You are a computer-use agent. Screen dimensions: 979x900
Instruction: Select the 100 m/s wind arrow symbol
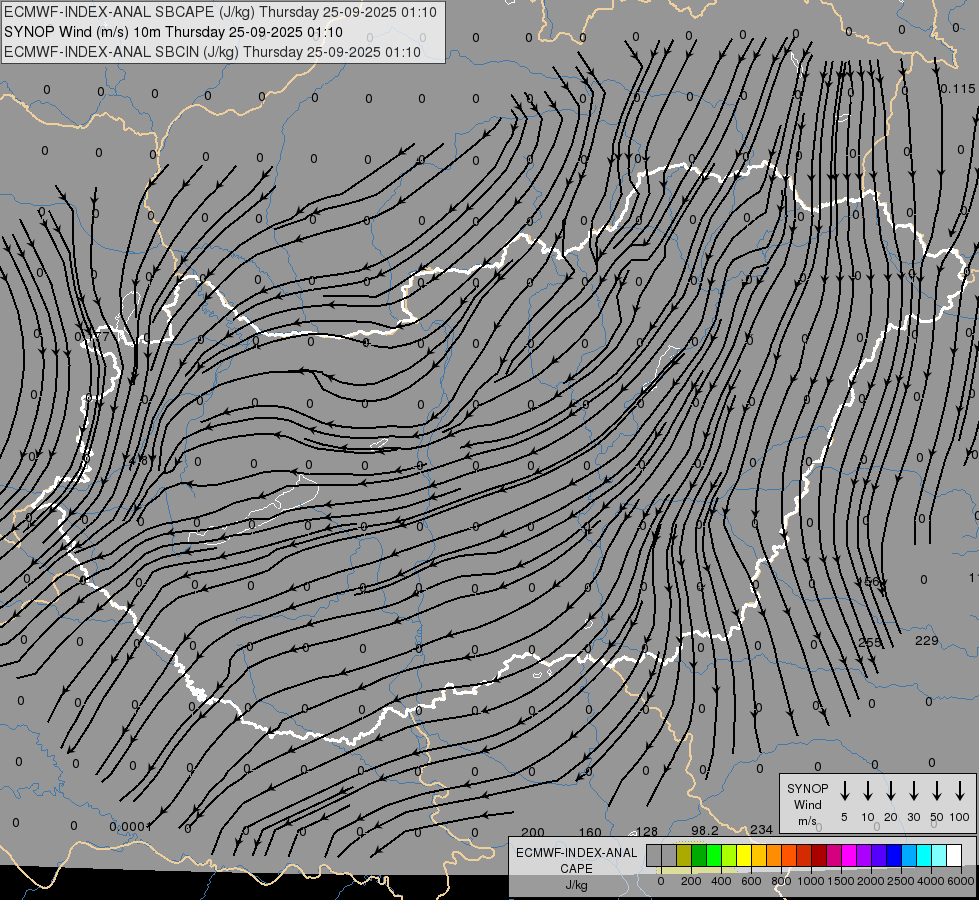pyautogui.click(x=960, y=791)
